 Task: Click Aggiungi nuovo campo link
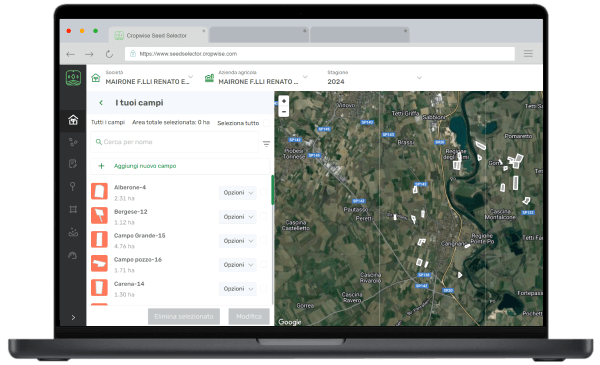tap(145, 166)
